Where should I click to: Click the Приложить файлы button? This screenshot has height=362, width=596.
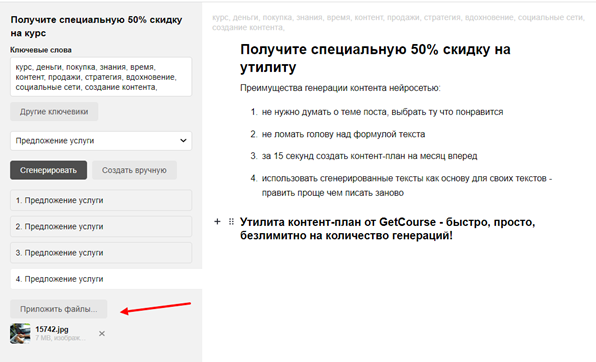coord(59,309)
